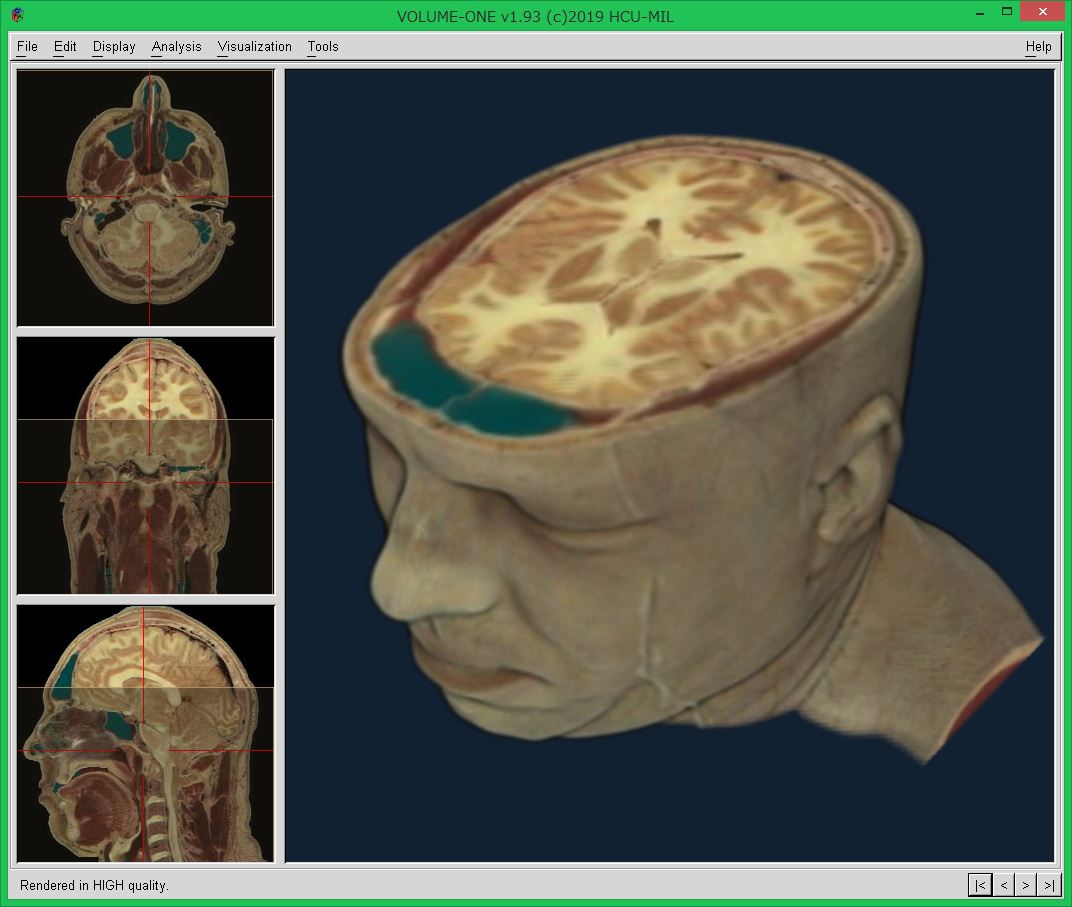Click the VOLUME-ONE app icon in title bar
Image resolution: width=1072 pixels, height=907 pixels.
(x=18, y=14)
